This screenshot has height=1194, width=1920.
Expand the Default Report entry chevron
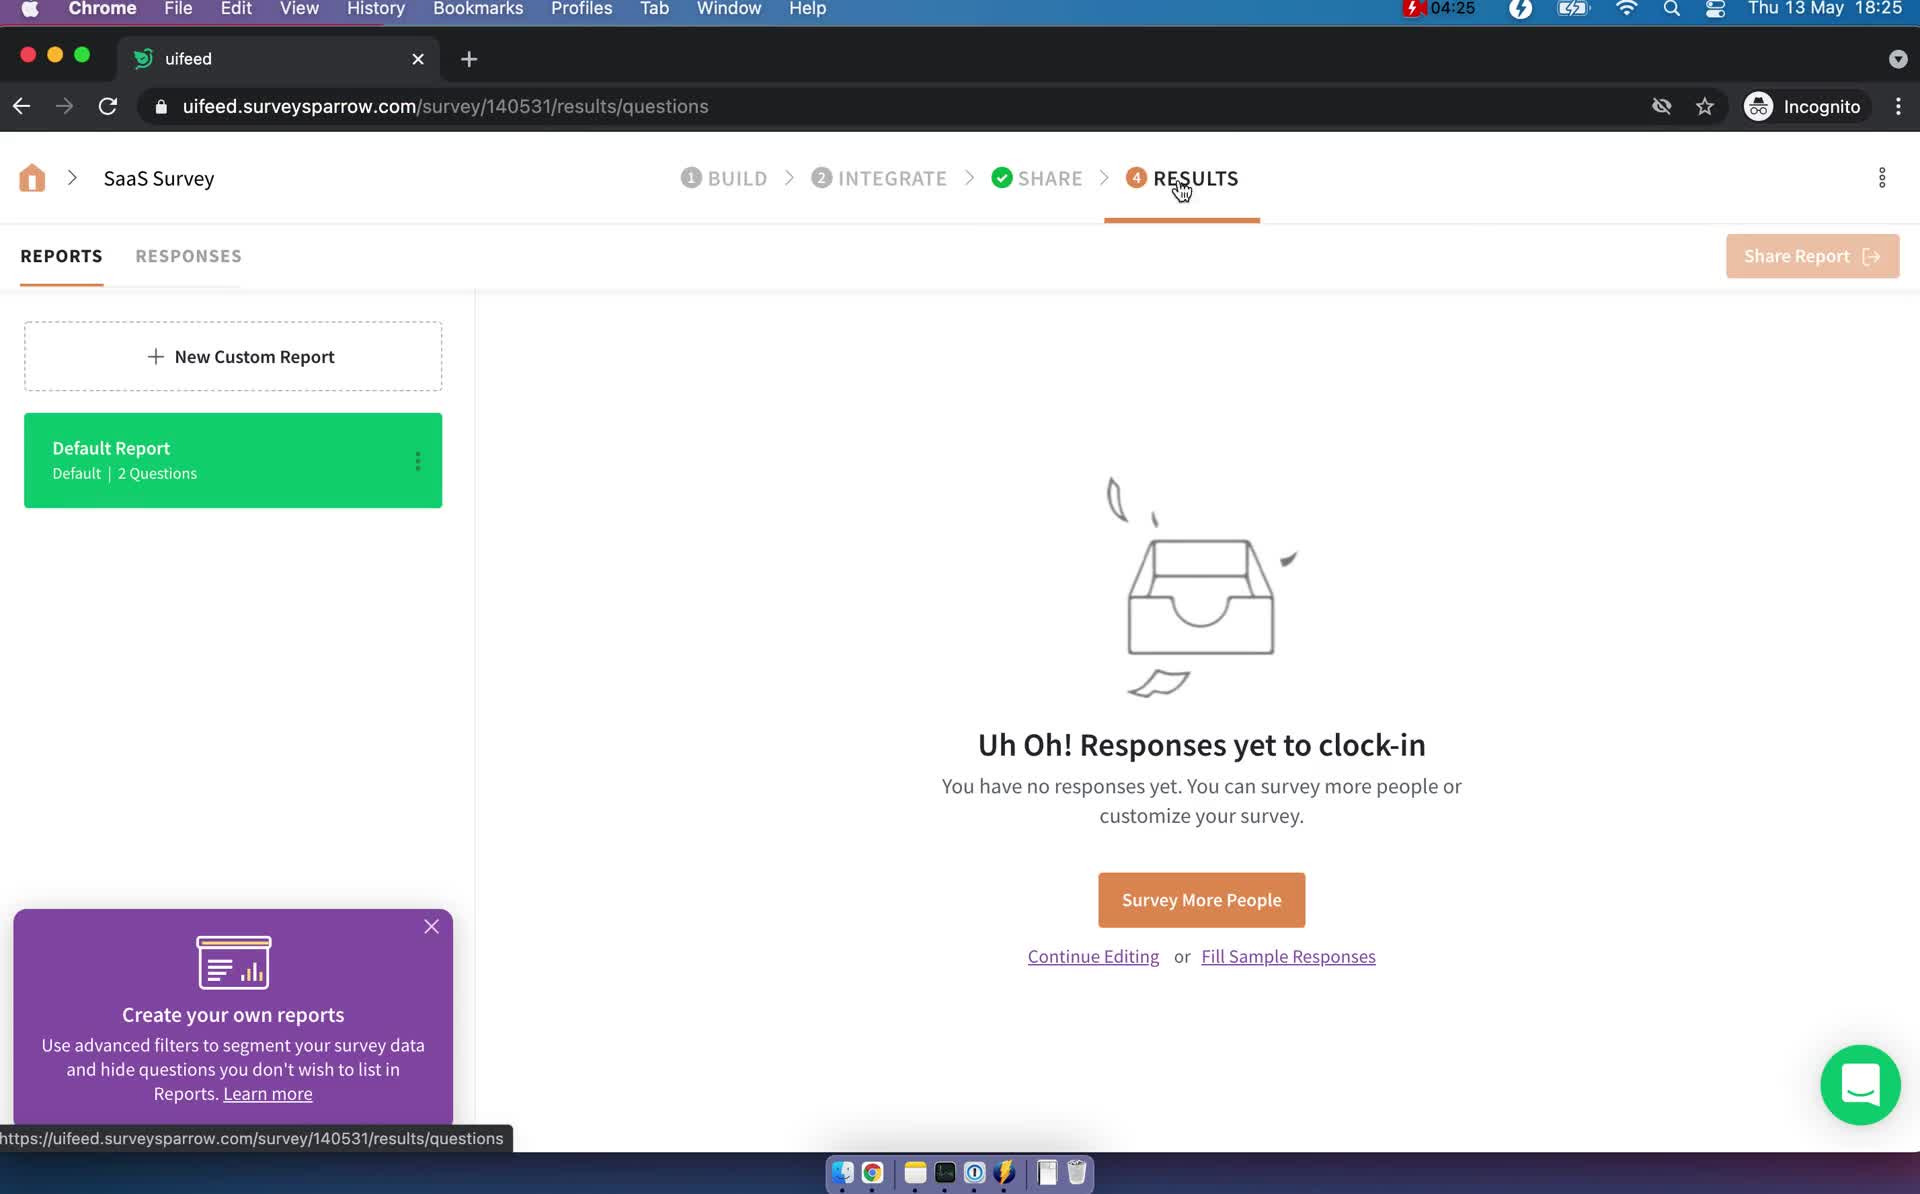pos(419,461)
